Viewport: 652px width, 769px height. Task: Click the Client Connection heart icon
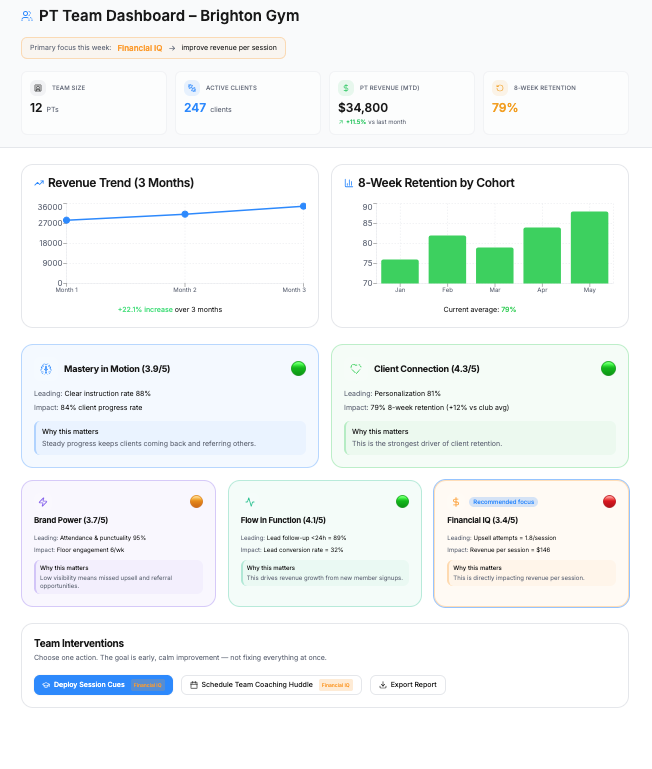tap(355, 369)
